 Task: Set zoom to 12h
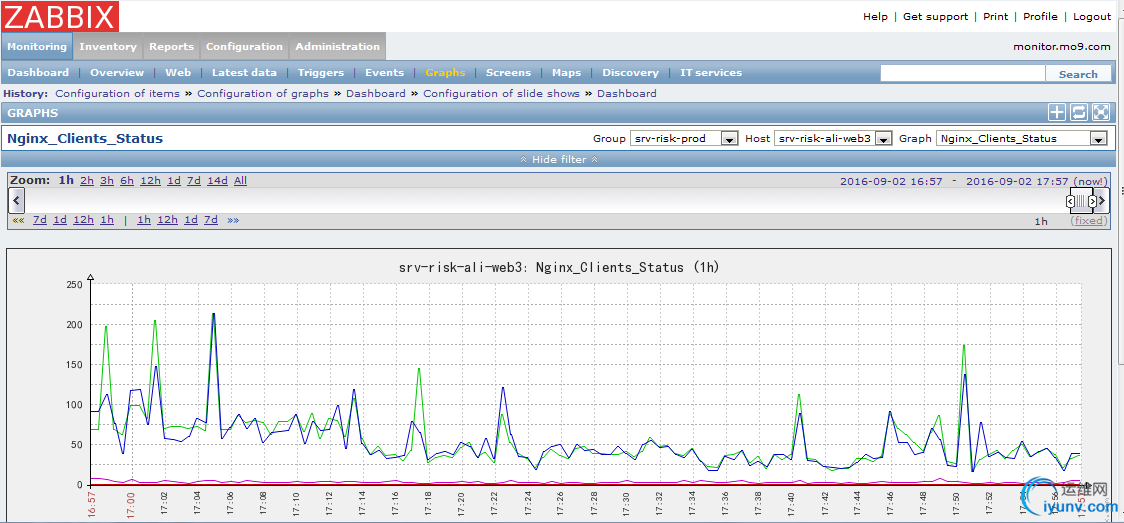150,181
